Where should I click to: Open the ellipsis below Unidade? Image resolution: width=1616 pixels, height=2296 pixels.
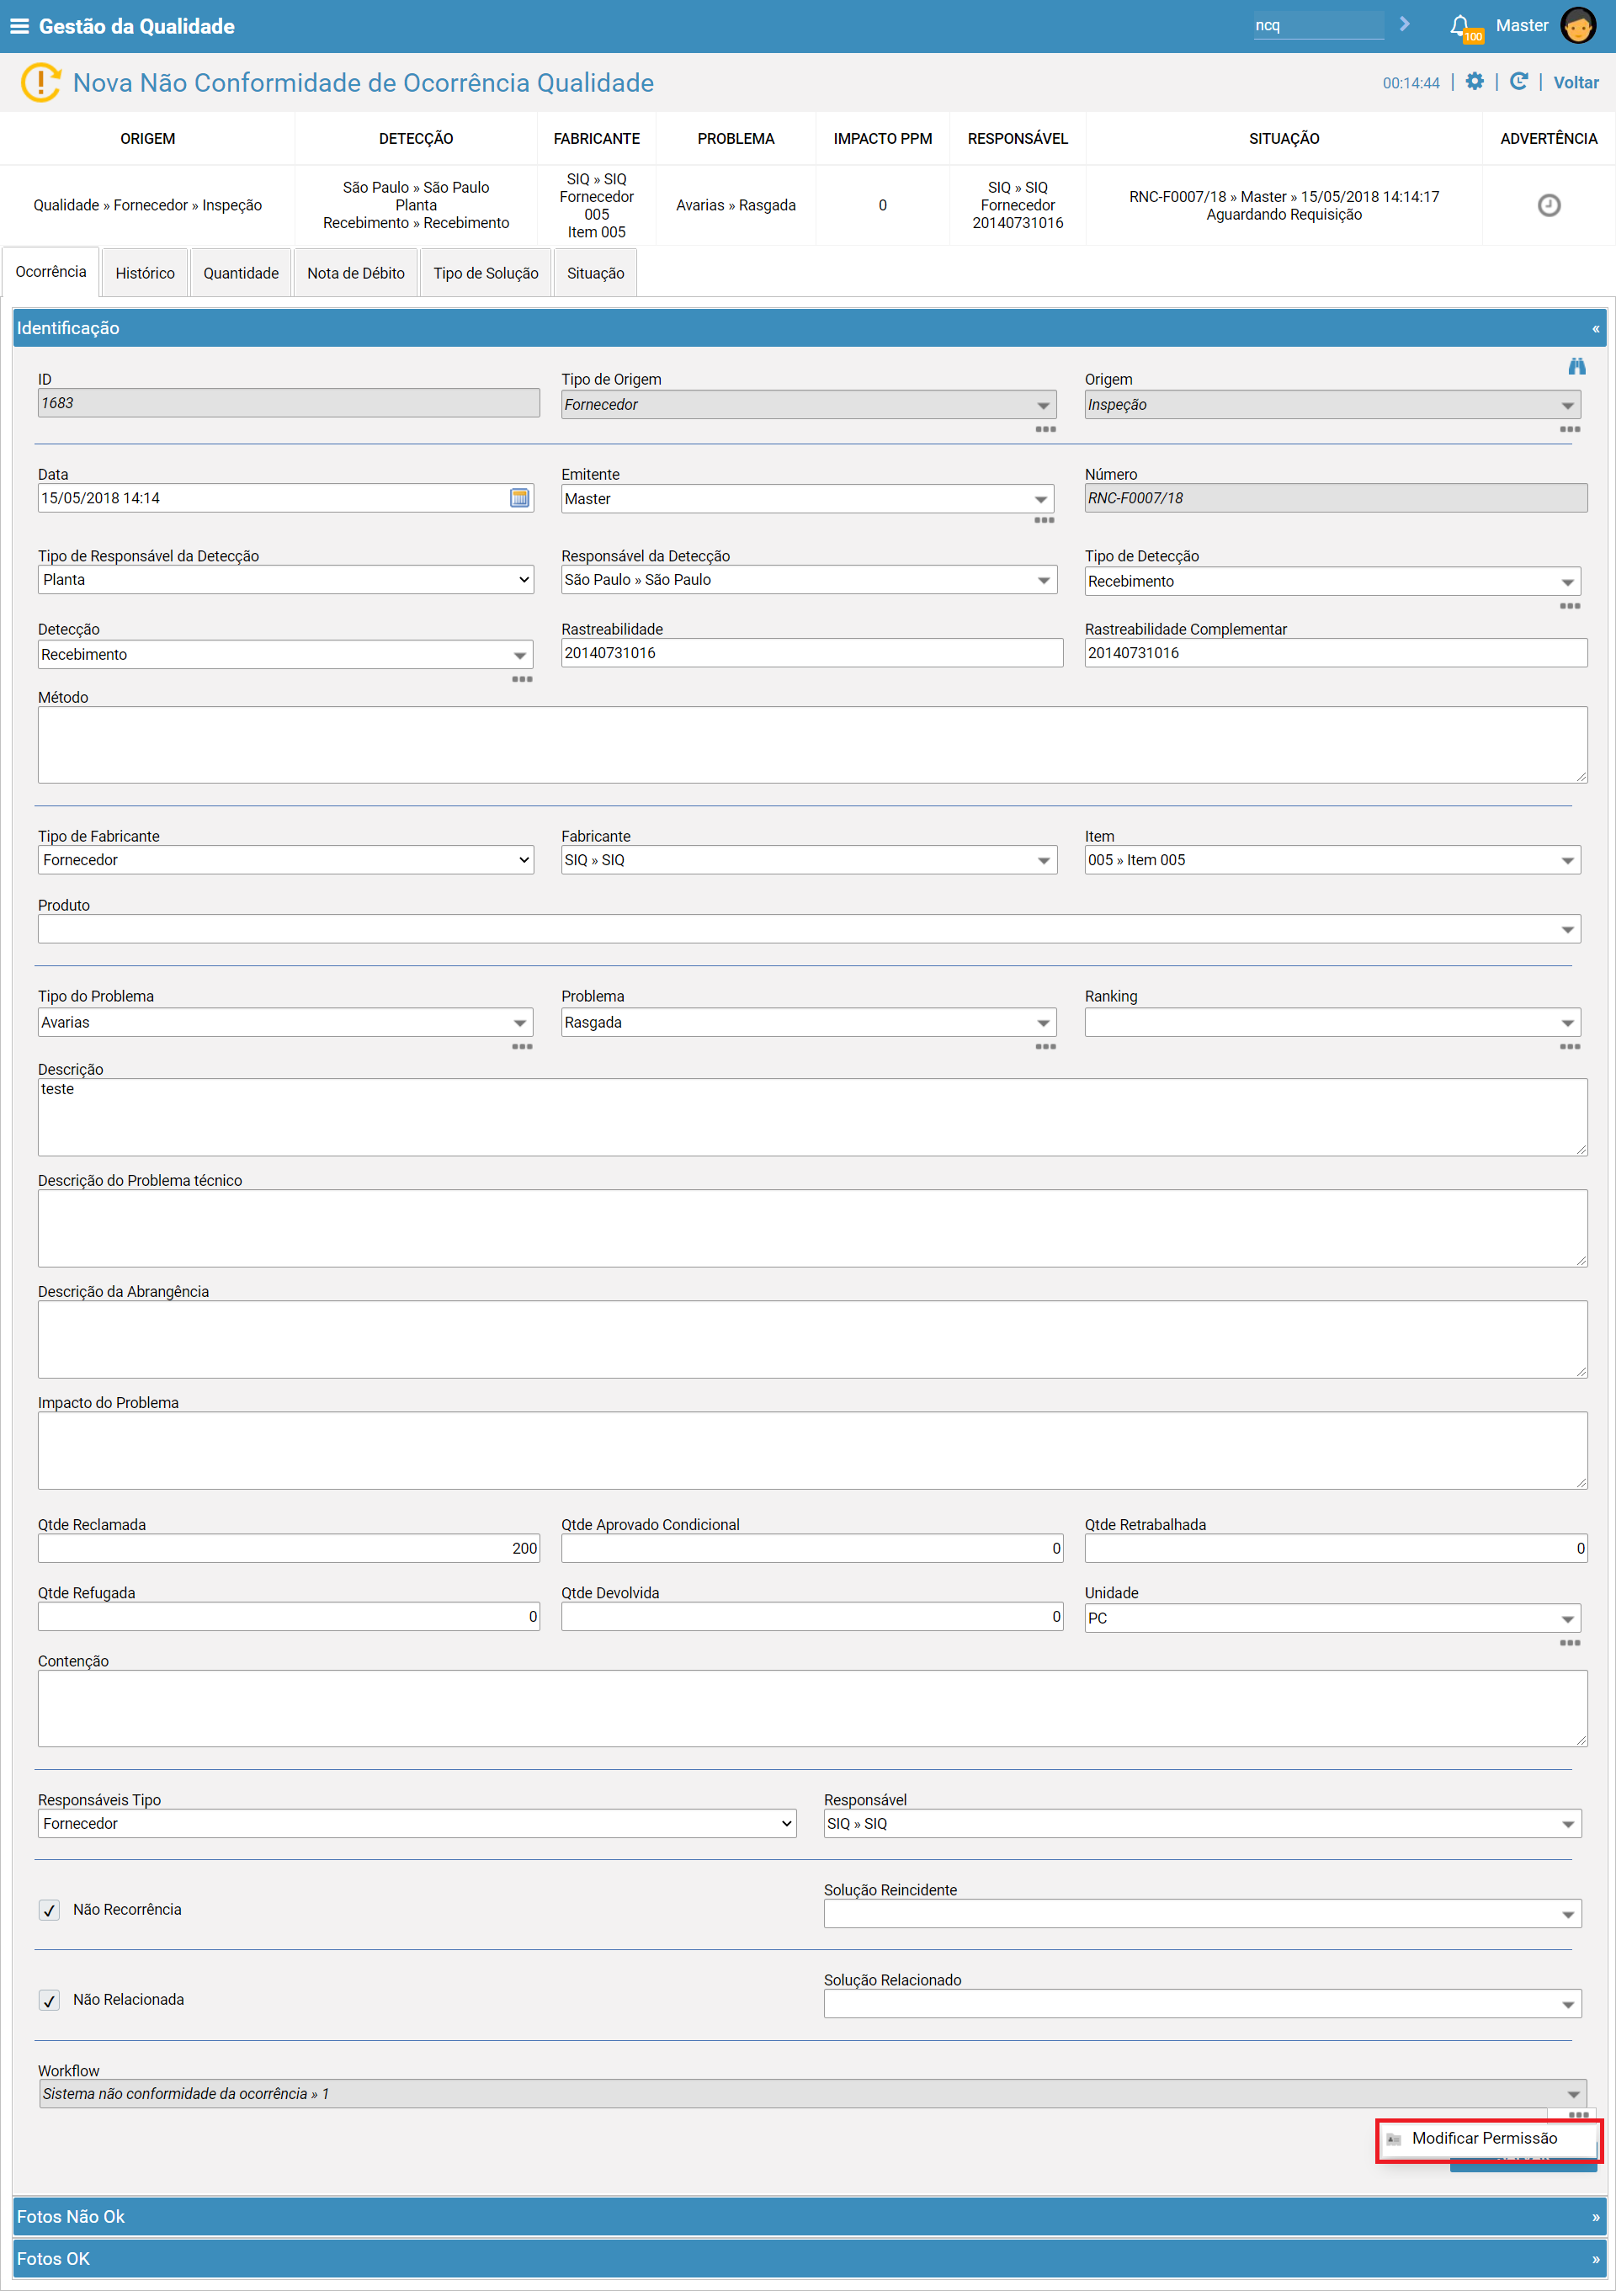[x=1570, y=1643]
